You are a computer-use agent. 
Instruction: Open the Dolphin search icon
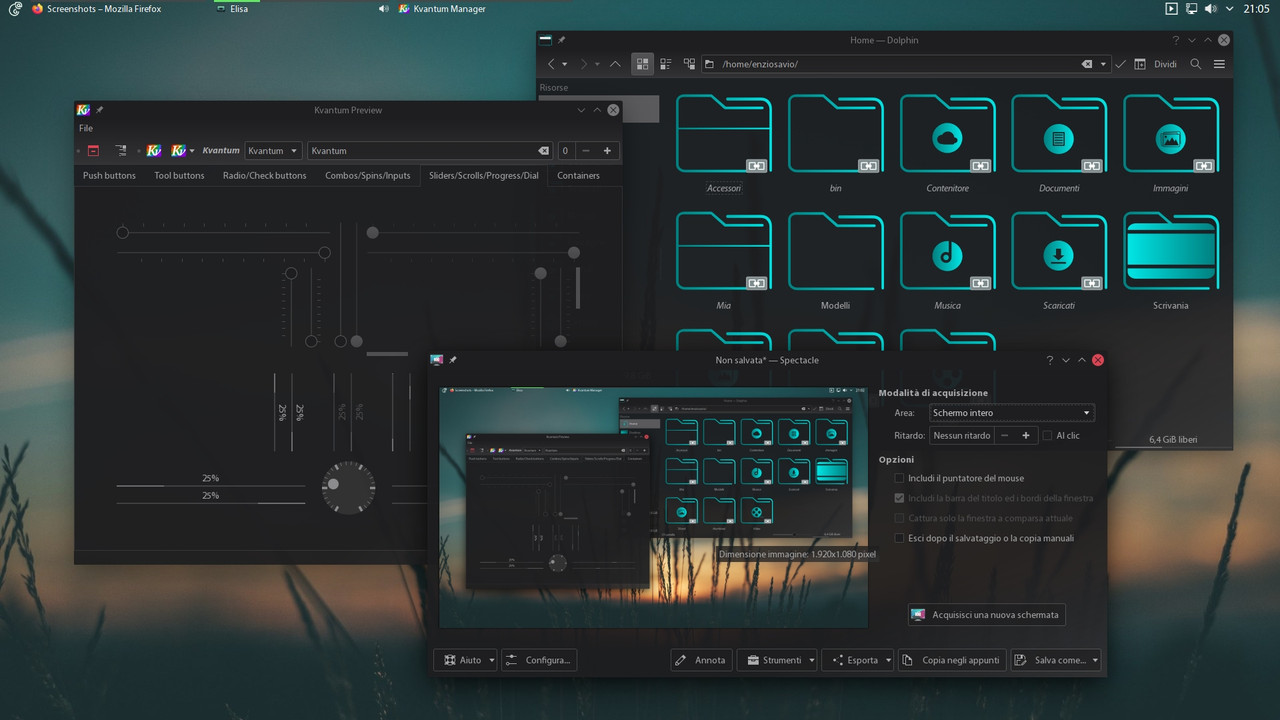coord(1196,63)
